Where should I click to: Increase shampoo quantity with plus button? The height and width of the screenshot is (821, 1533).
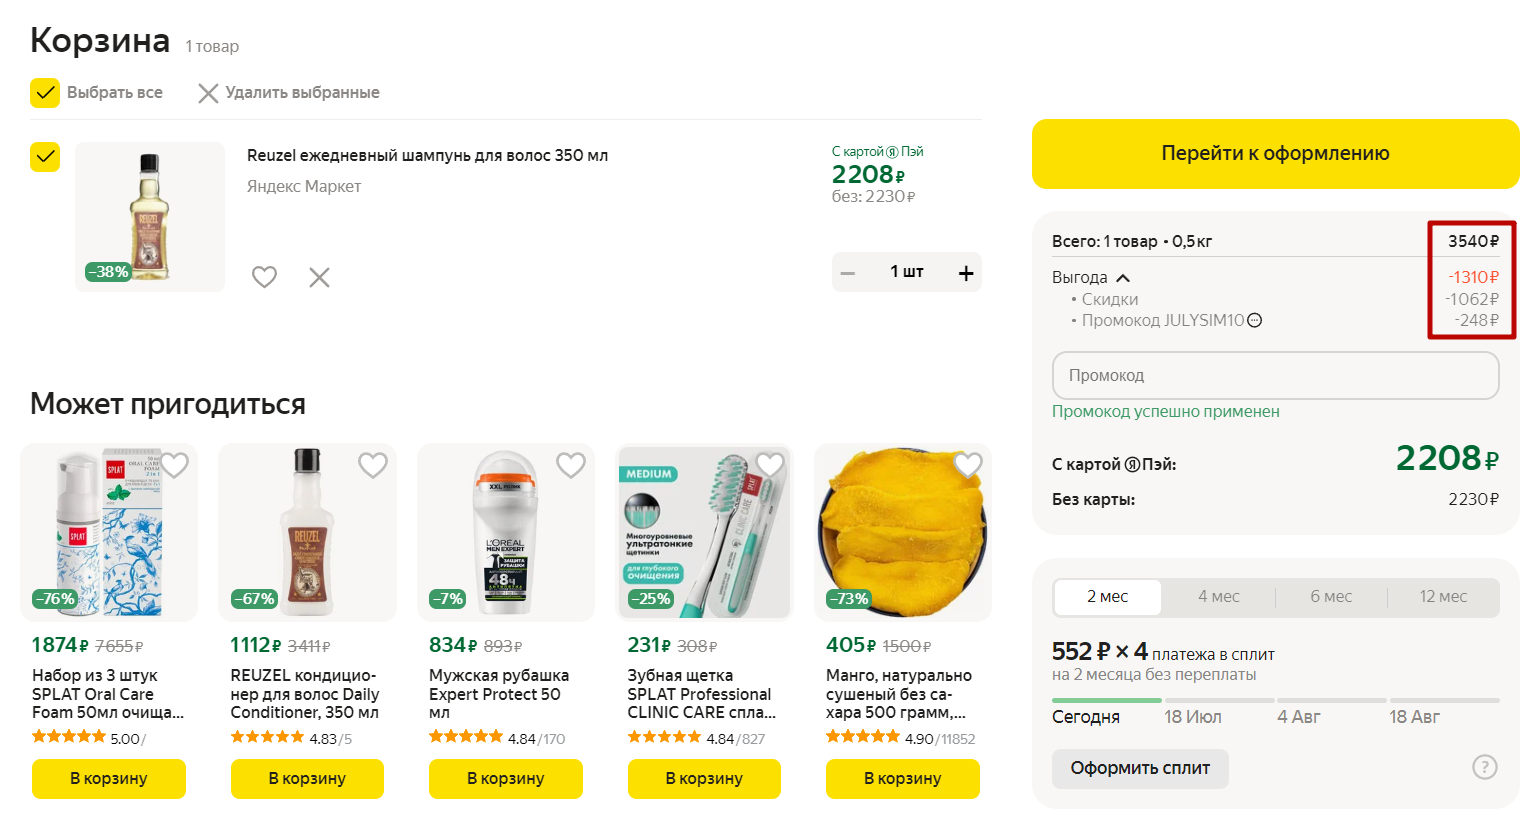pyautogui.click(x=966, y=273)
